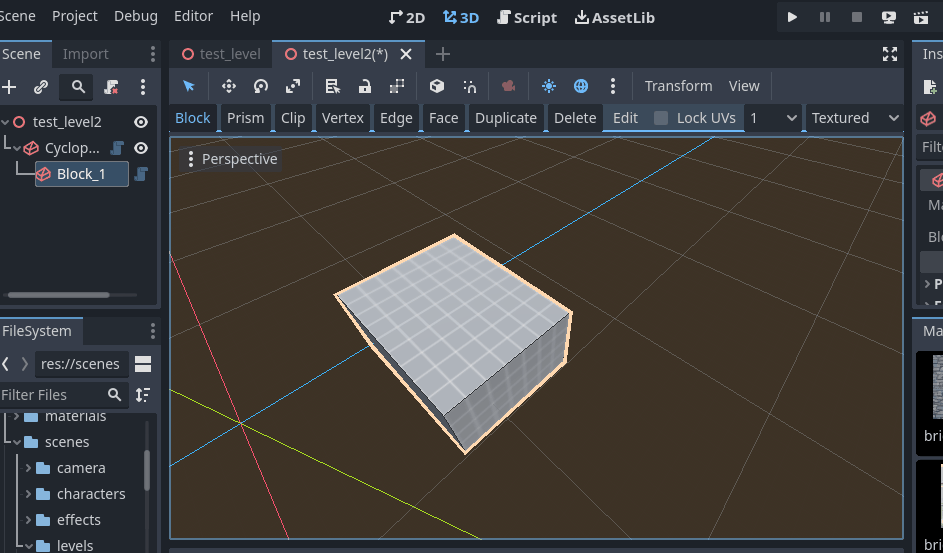This screenshot has width=943, height=553.
Task: Open the Debug menu
Action: (x=136, y=16)
